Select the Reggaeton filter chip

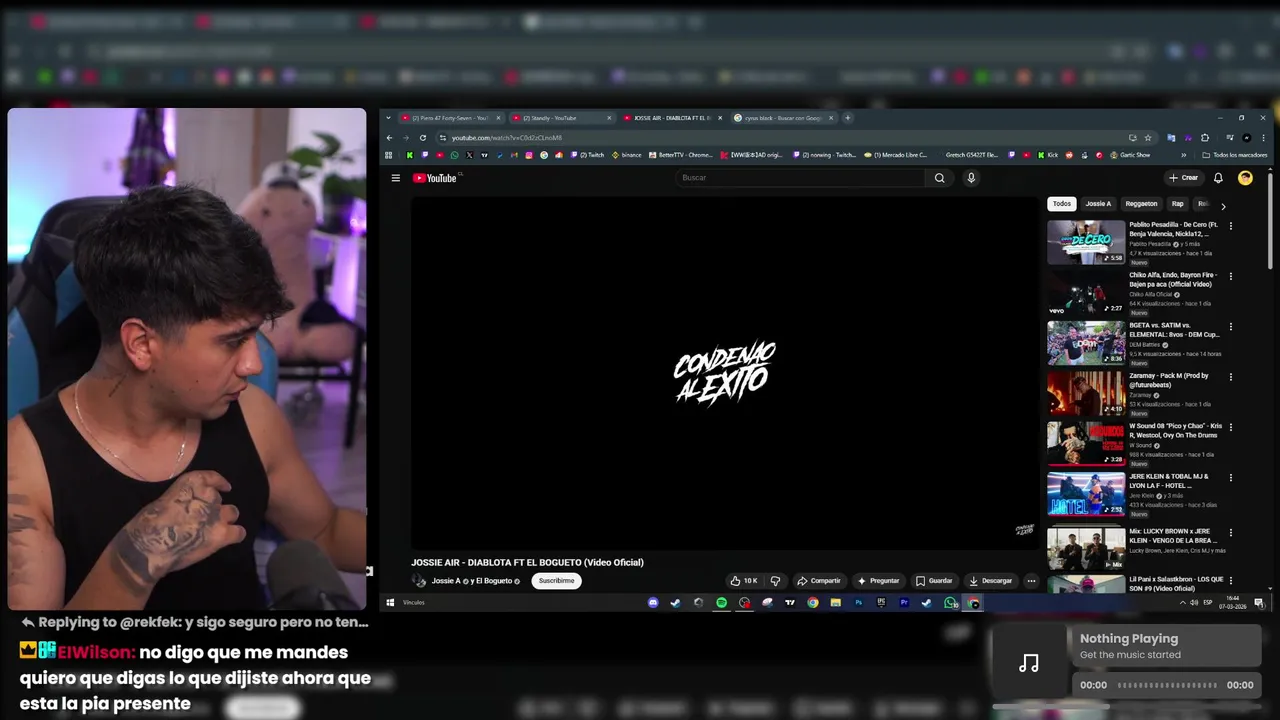[1141, 204]
